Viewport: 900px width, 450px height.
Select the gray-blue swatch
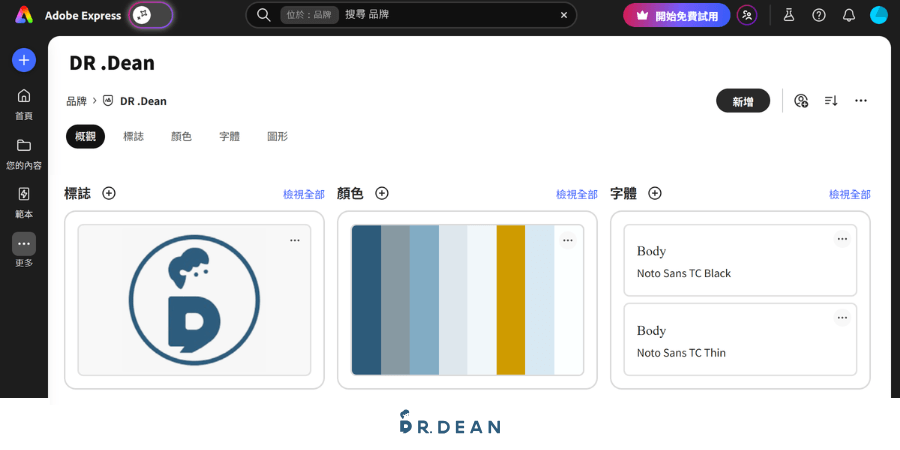point(395,300)
